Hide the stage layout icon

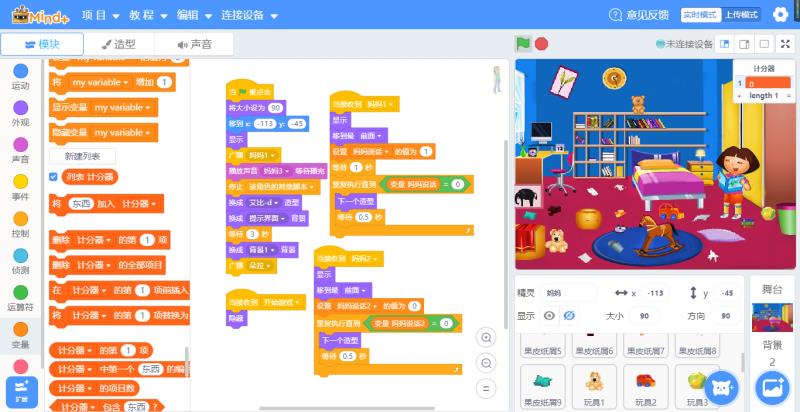764,44
